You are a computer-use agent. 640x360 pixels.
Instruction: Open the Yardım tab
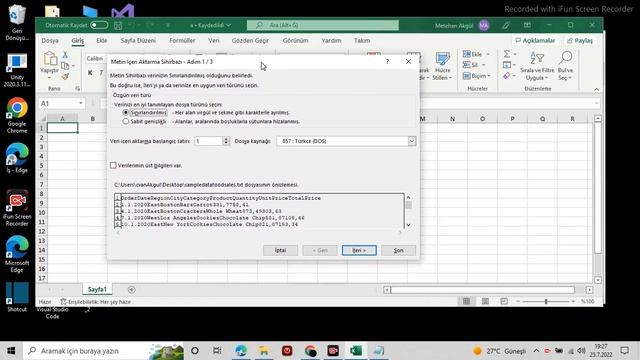tap(331, 40)
